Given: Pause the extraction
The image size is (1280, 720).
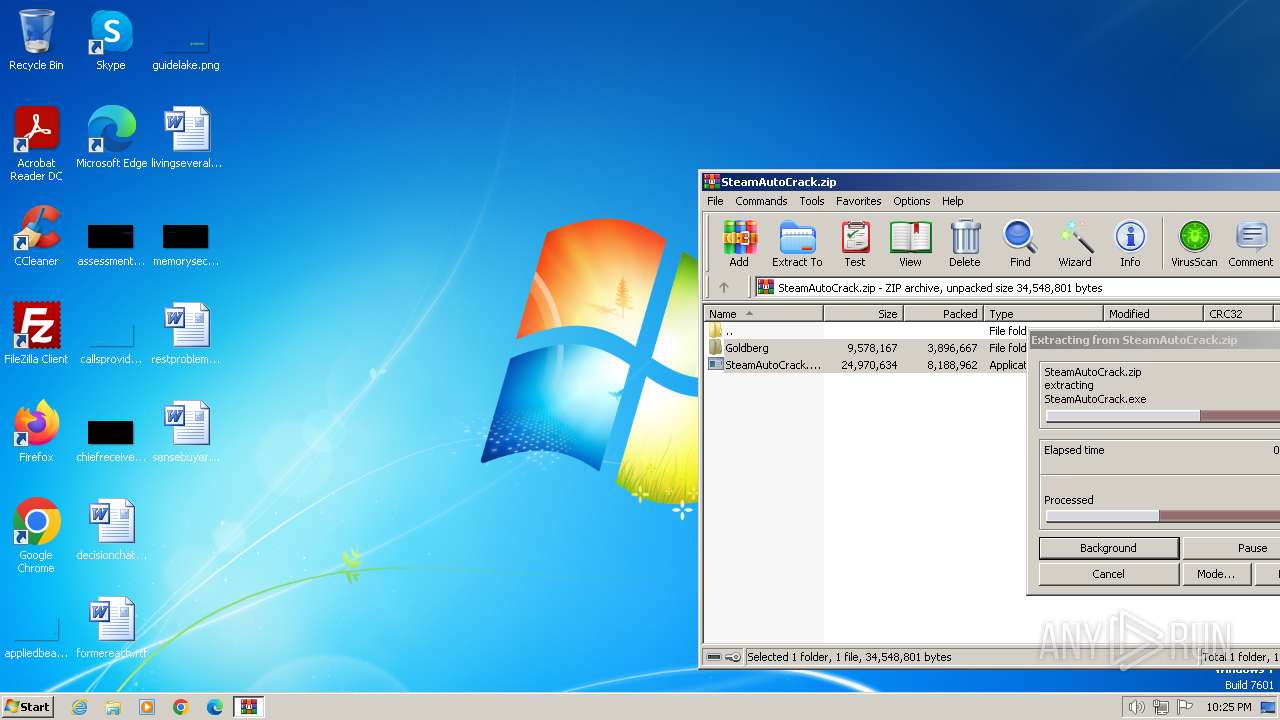Looking at the screenshot, I should coord(1232,548).
